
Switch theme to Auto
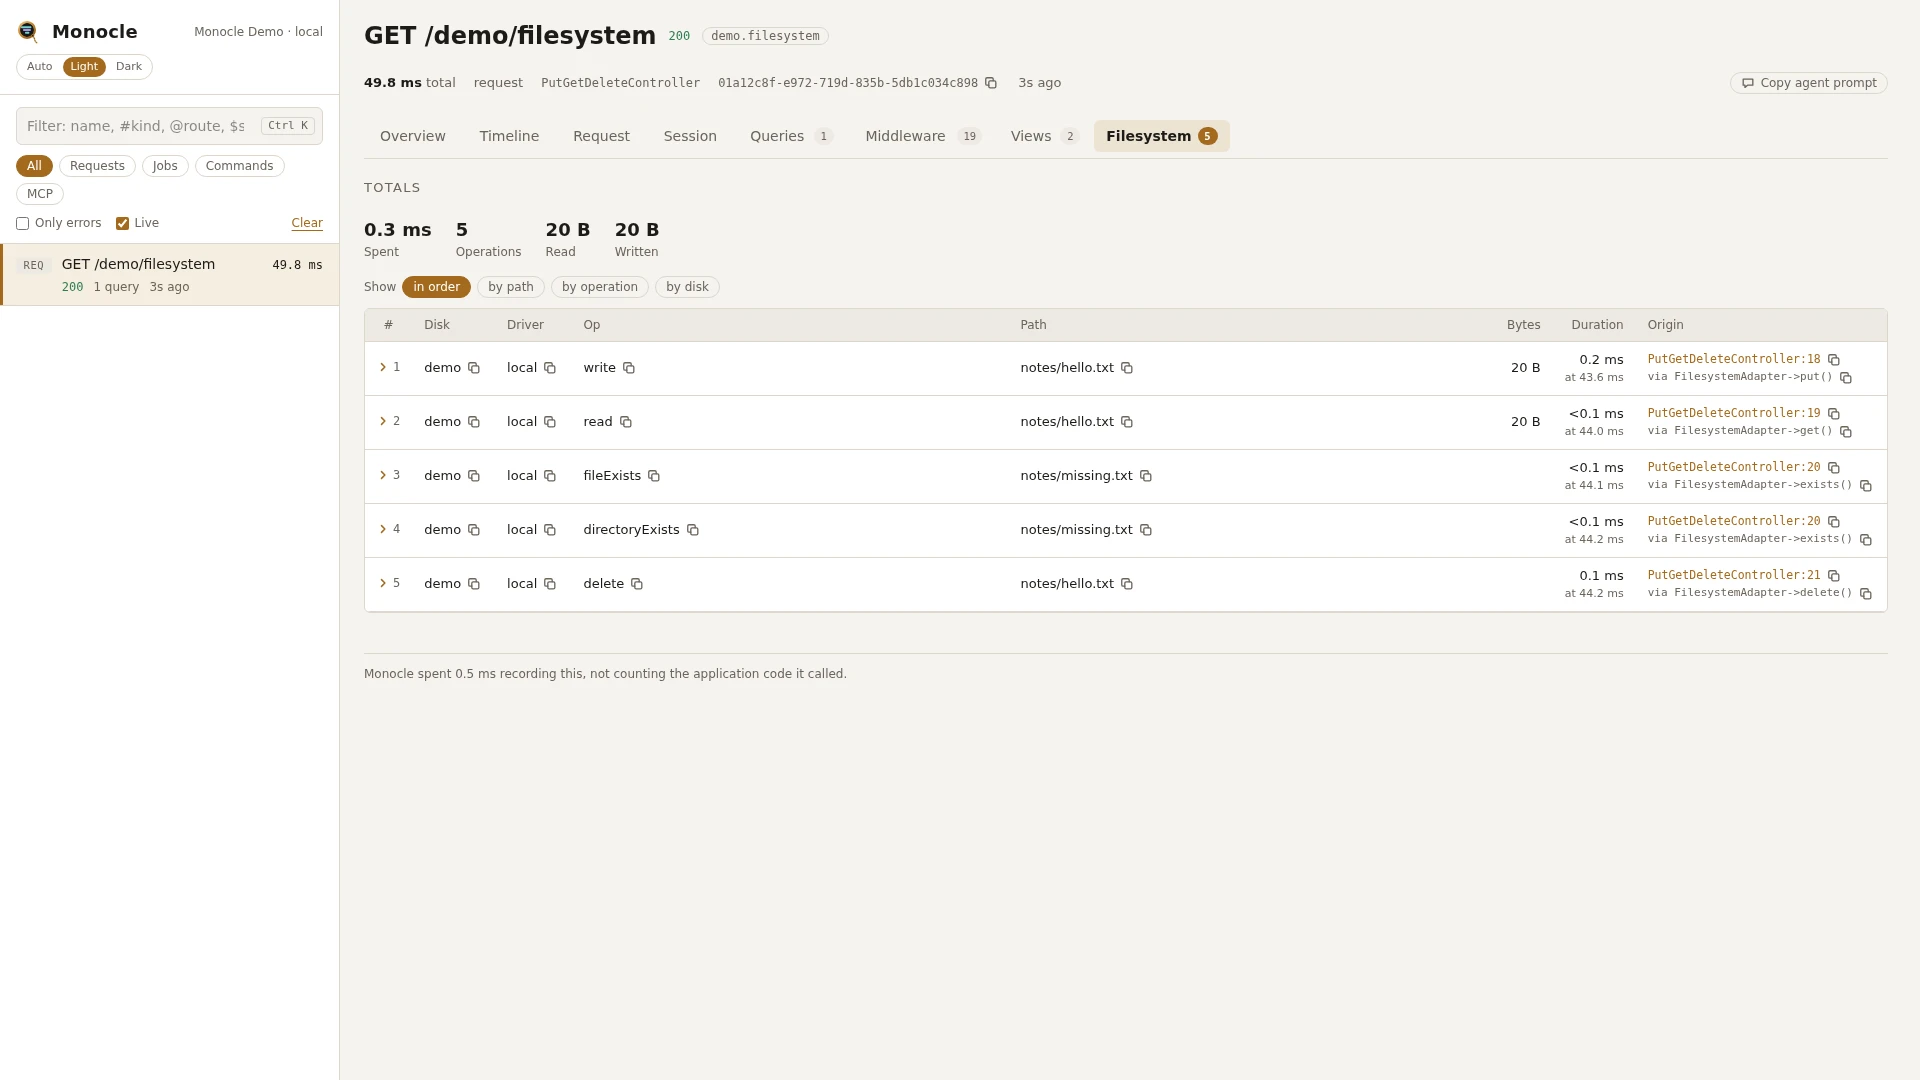pos(40,67)
